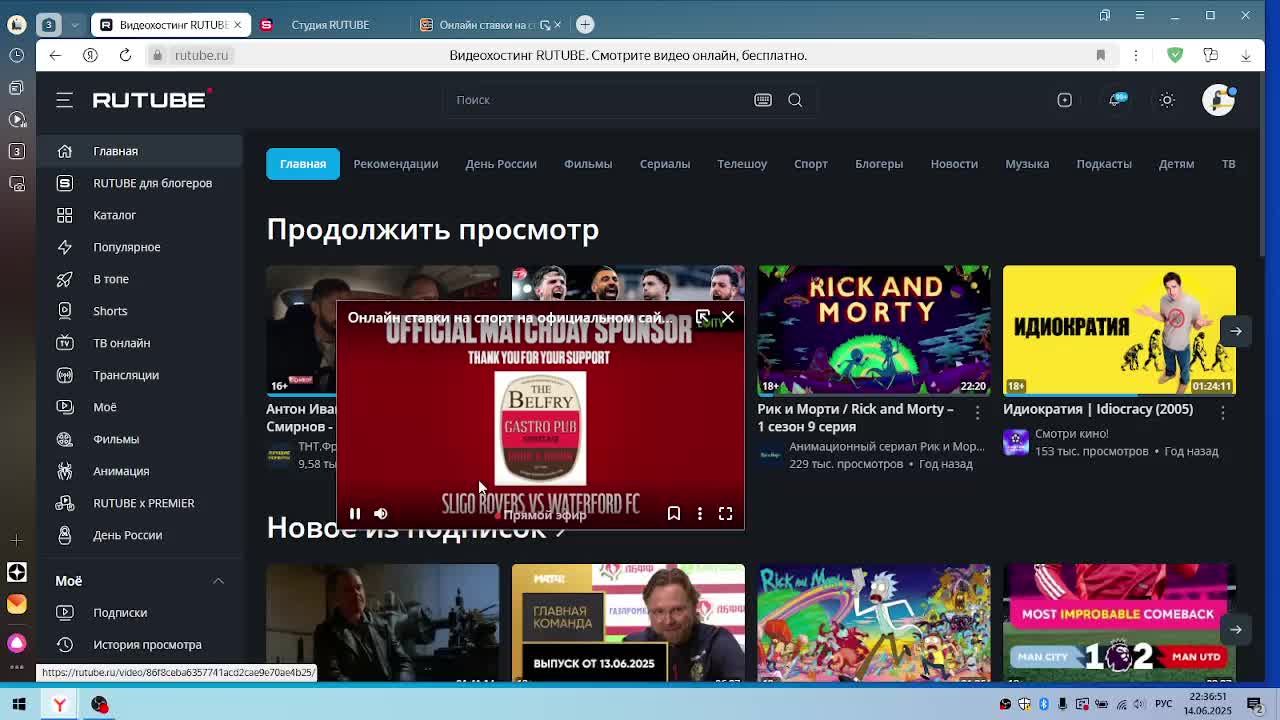Screen dimensions: 1280x720
Task: Toggle the site light/dark theme
Action: coord(1167,100)
